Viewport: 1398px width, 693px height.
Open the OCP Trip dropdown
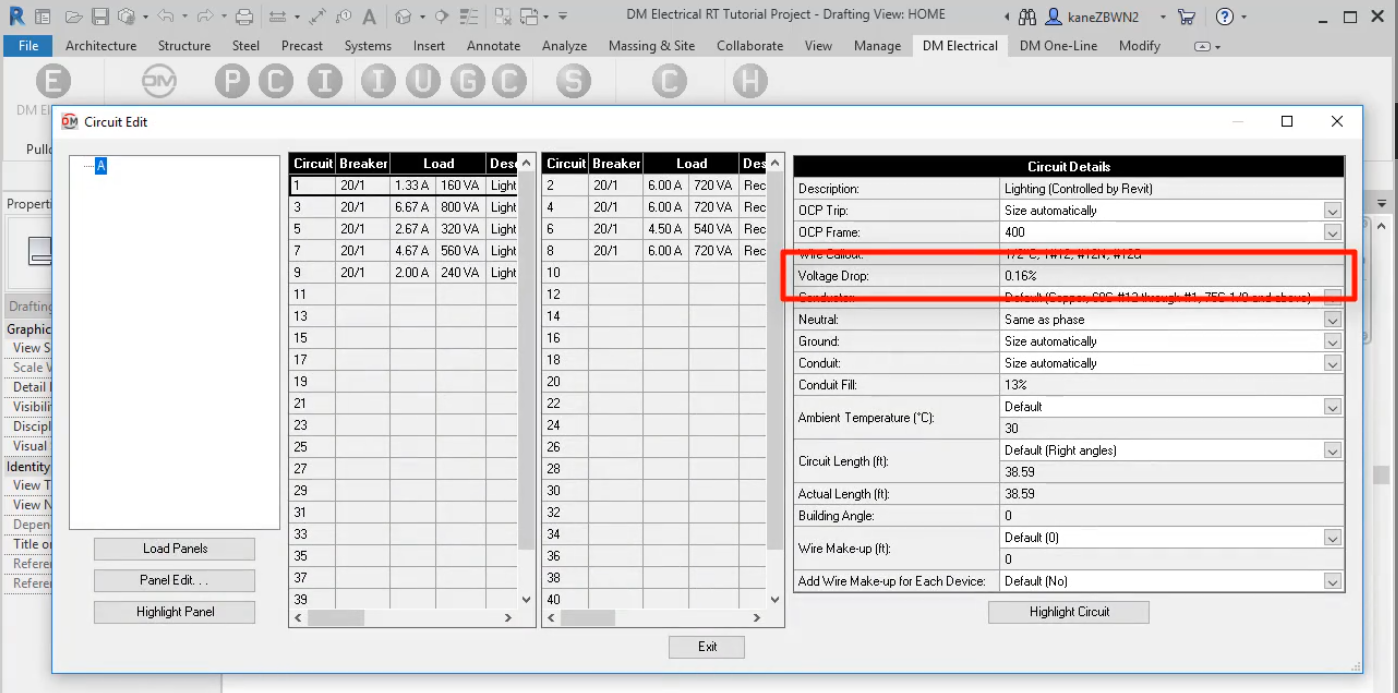(x=1332, y=211)
